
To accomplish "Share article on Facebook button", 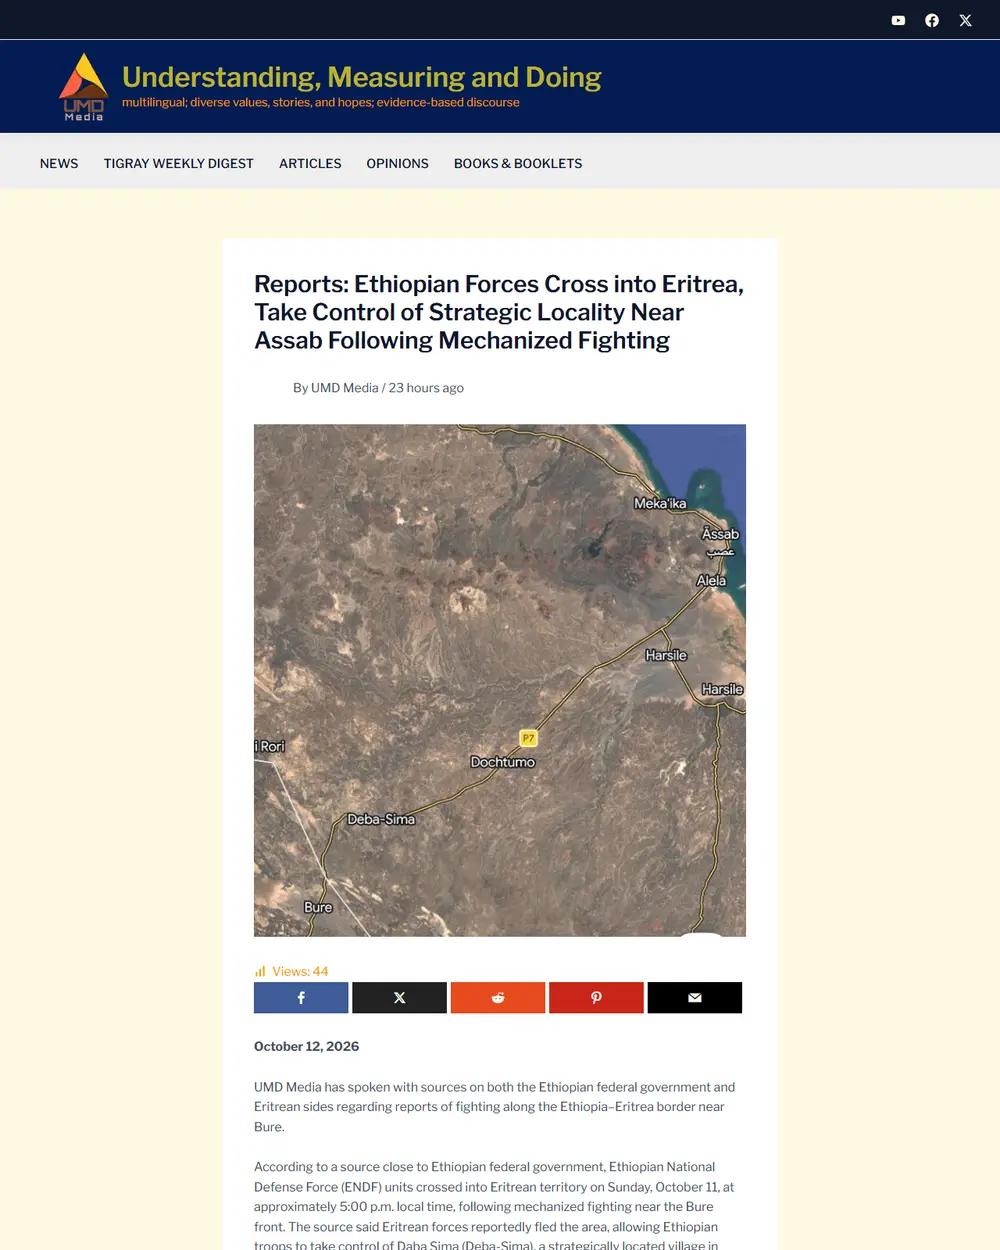I will coord(301,998).
